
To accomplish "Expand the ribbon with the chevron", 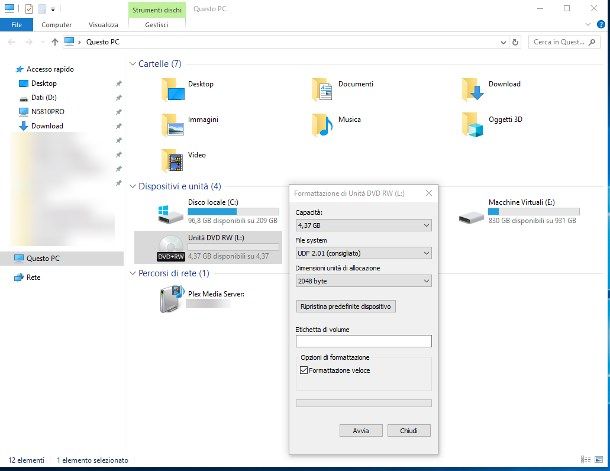I will [588, 24].
